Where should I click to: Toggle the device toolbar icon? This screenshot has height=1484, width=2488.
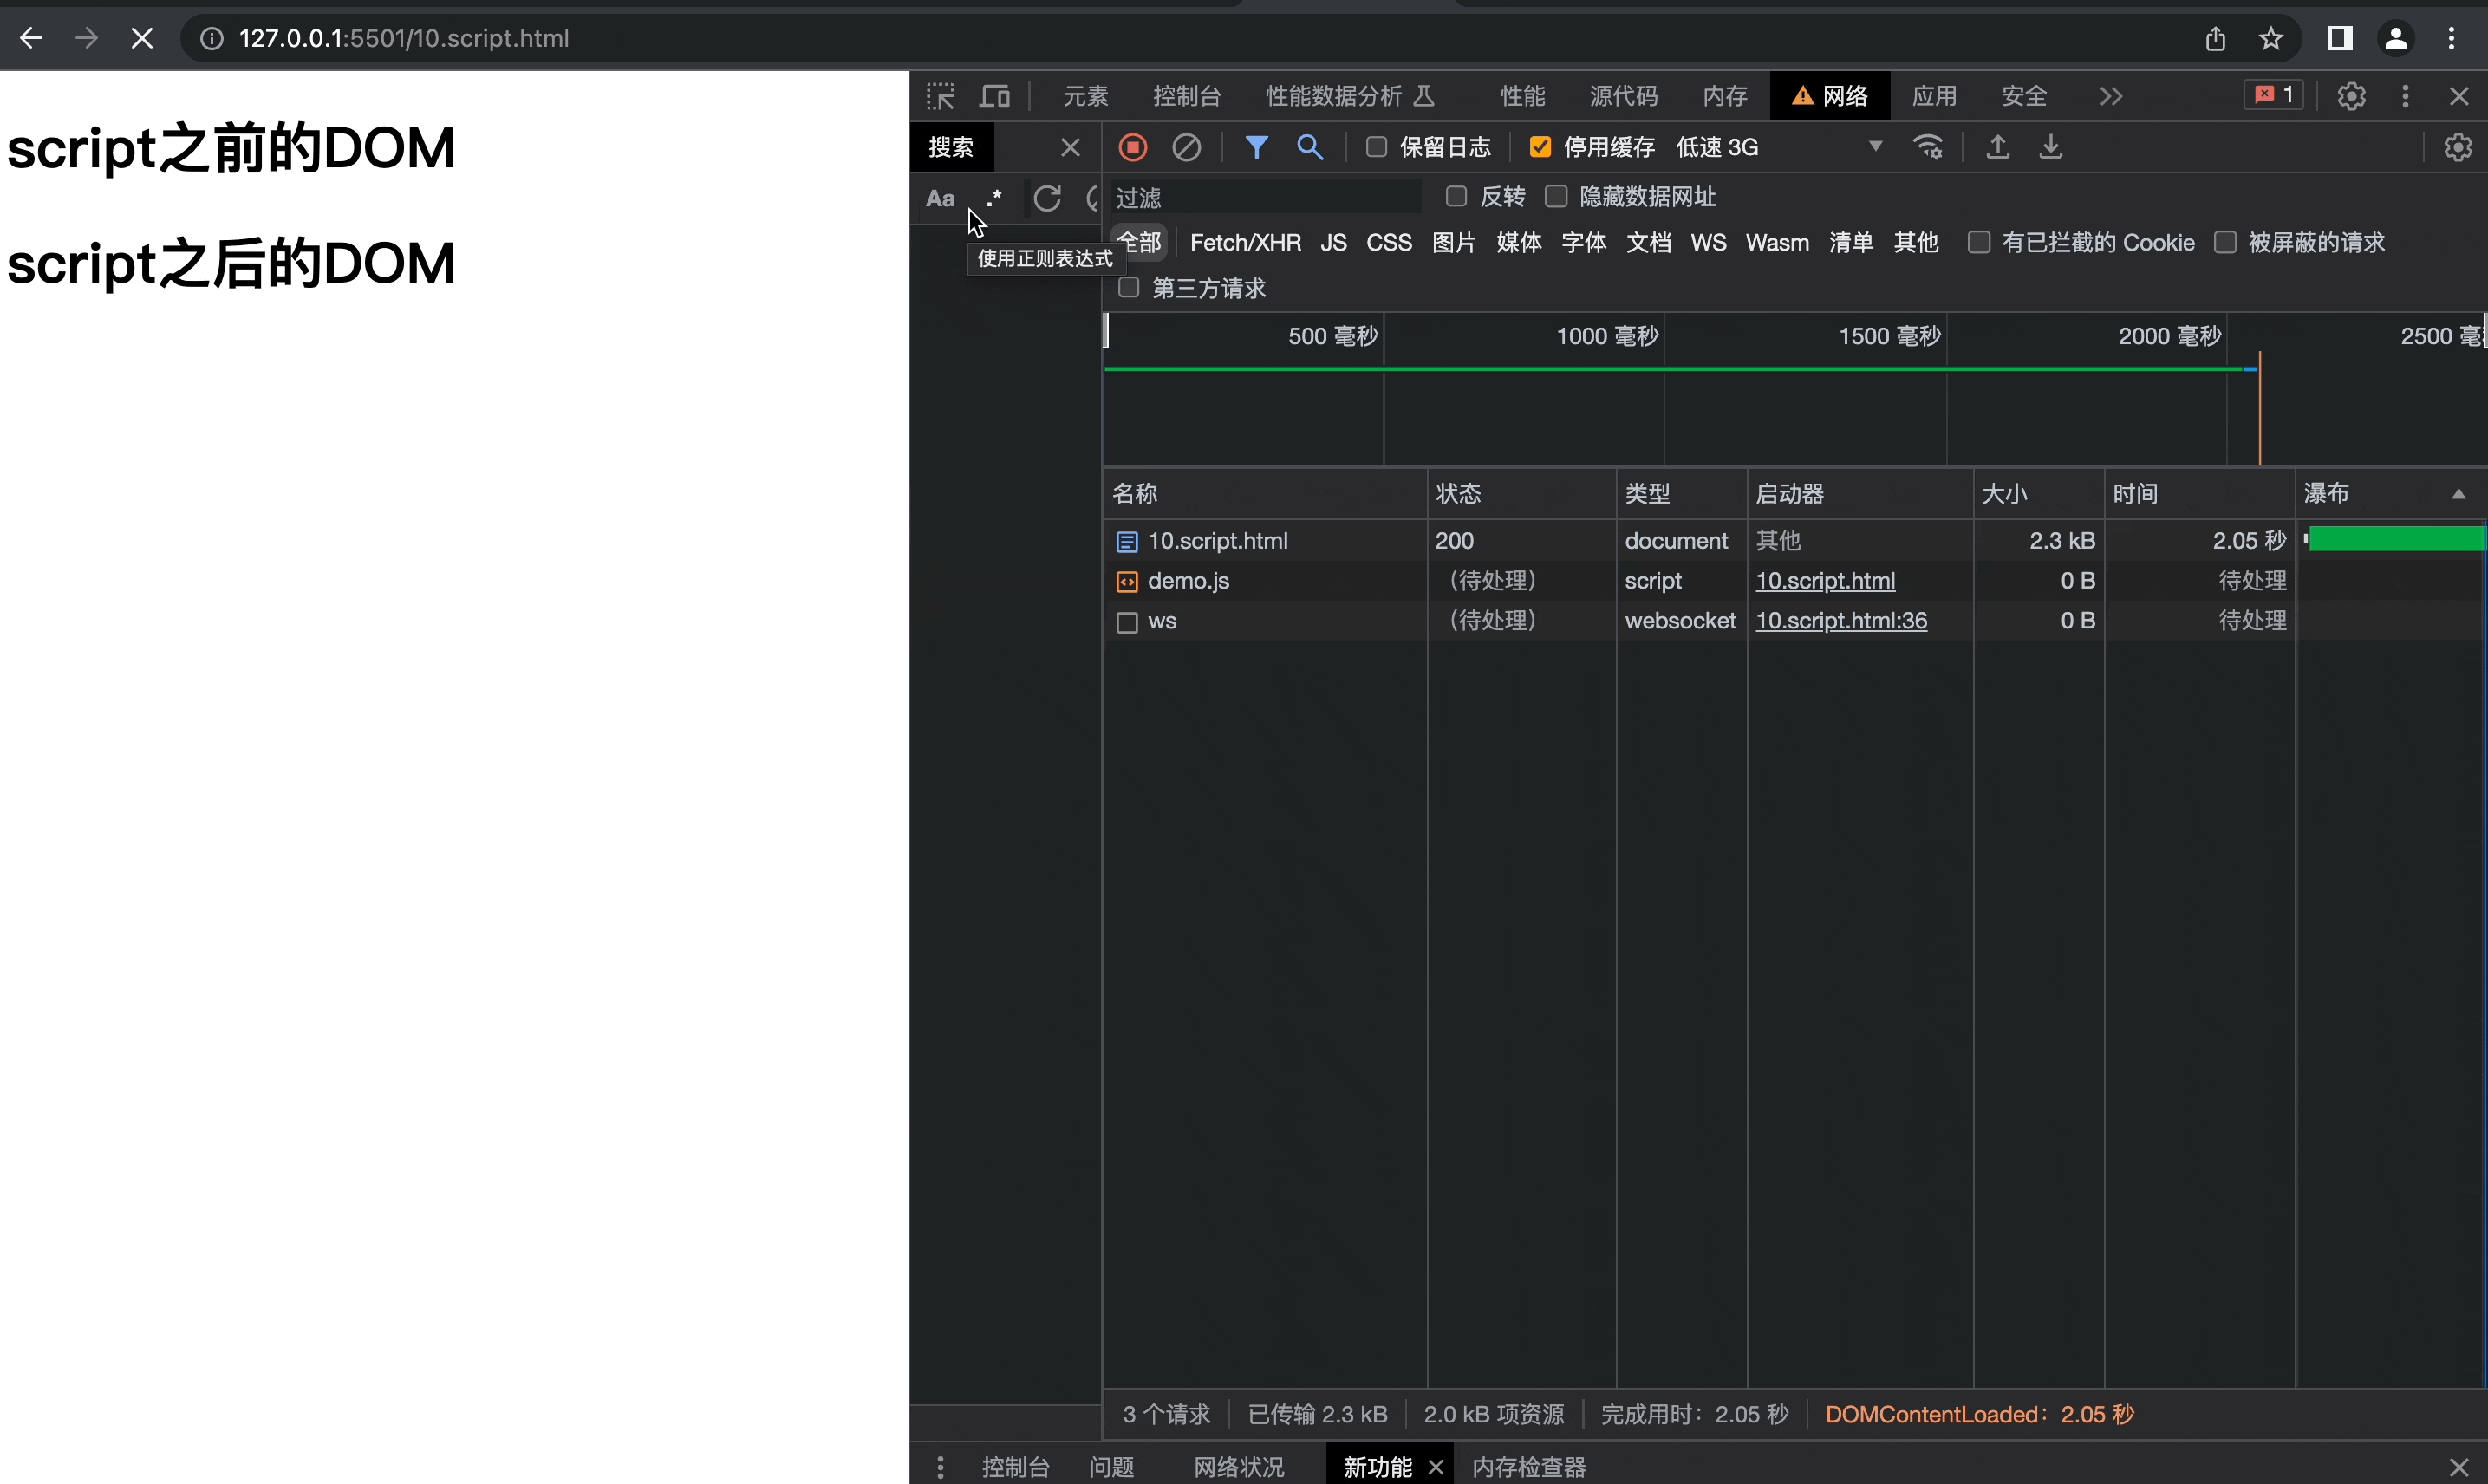[x=994, y=96]
